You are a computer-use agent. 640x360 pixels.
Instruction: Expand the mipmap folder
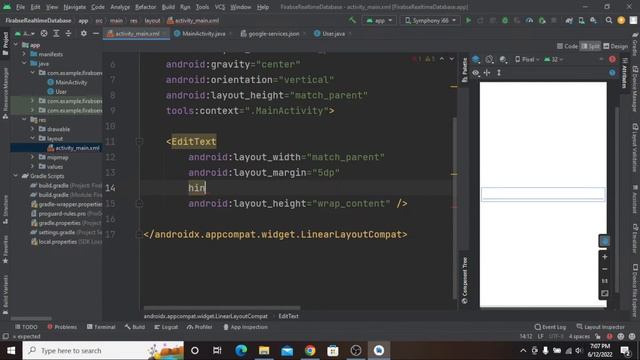33,157
